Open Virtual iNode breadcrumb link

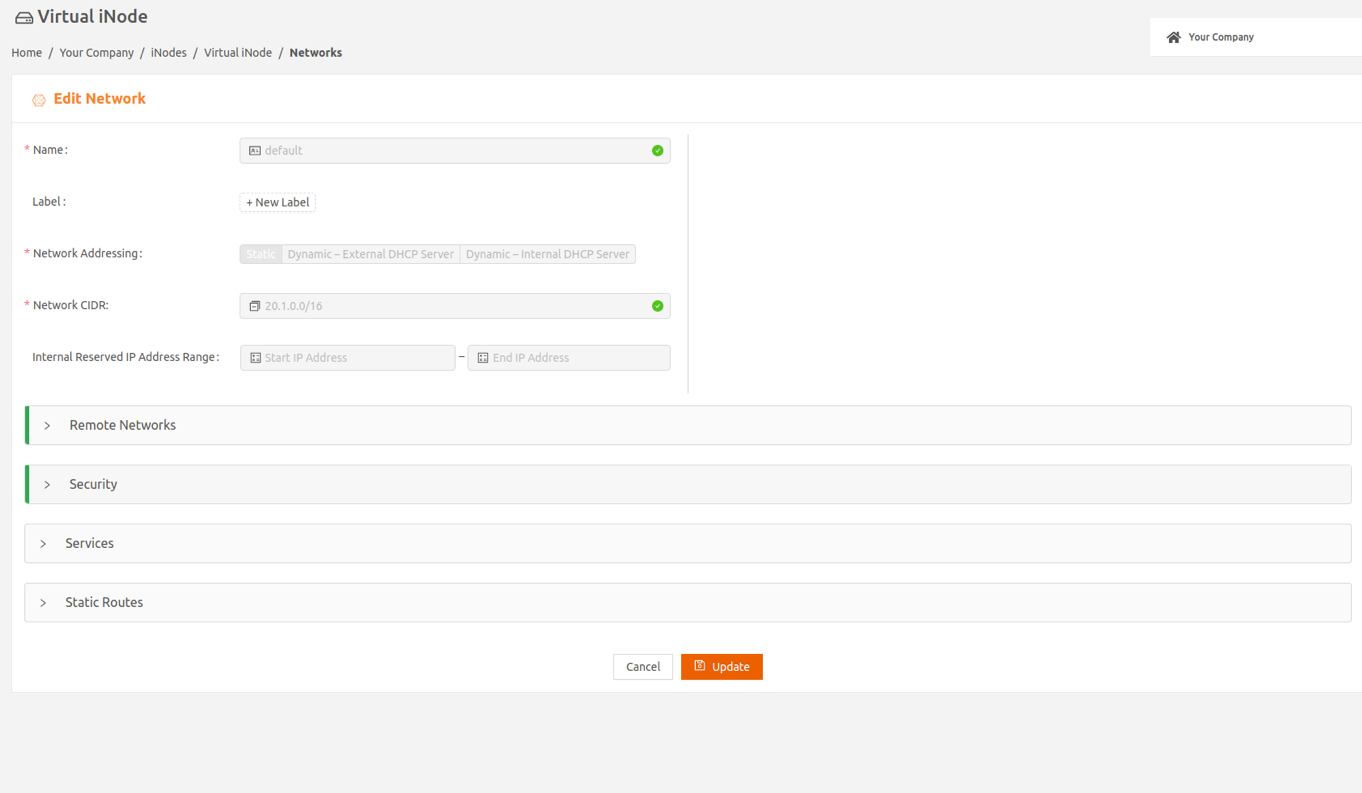(x=238, y=53)
